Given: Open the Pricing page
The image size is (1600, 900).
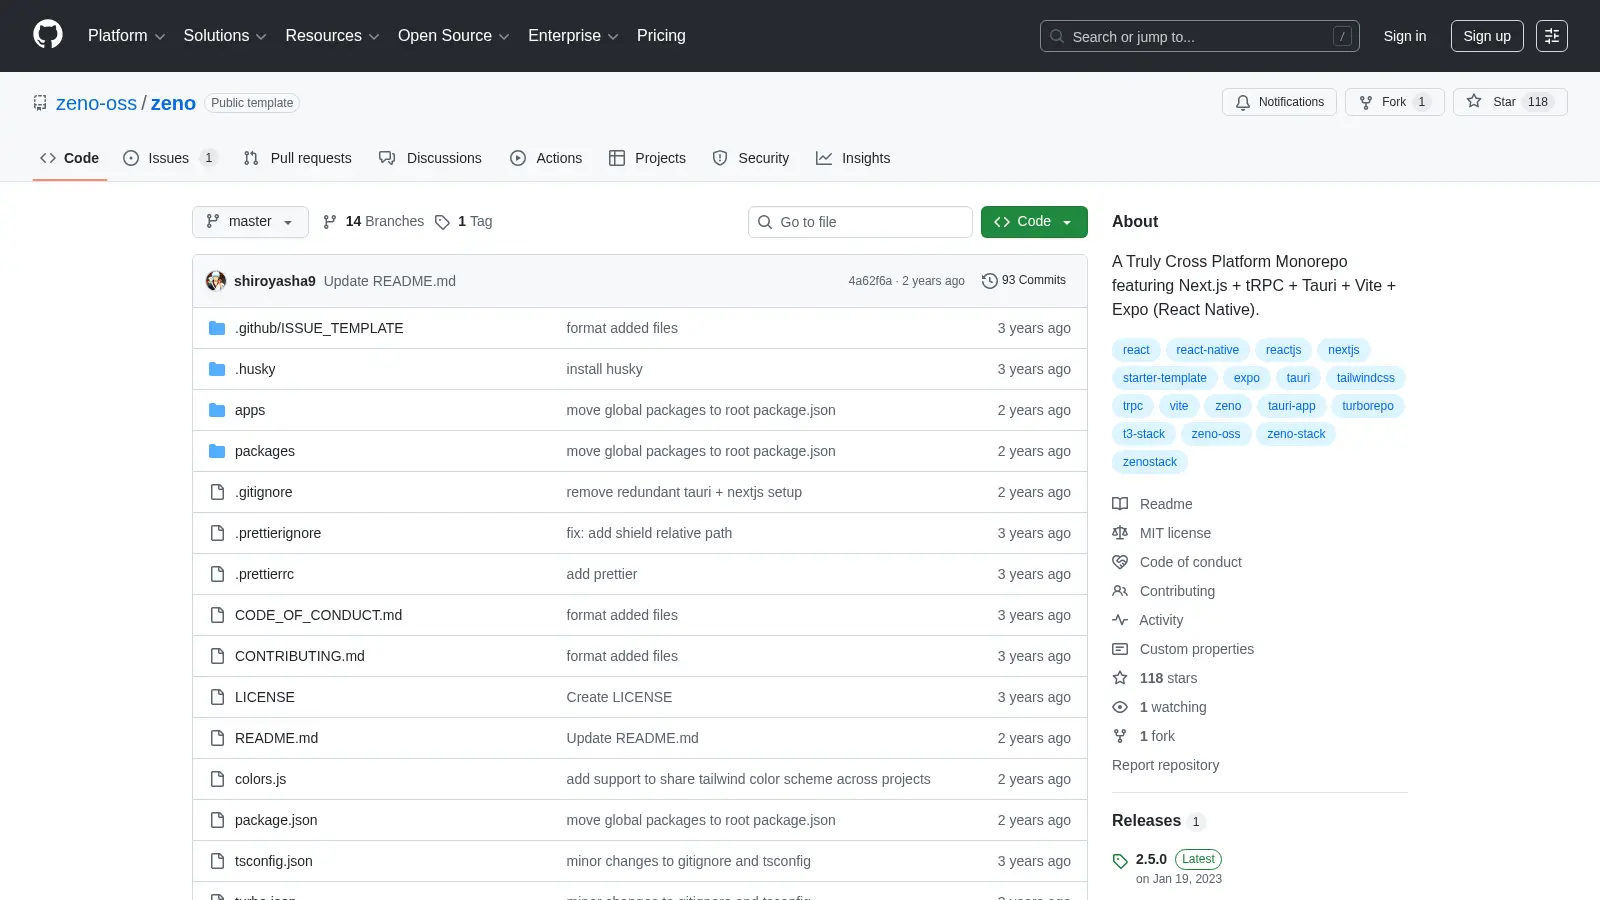Looking at the screenshot, I should tap(661, 36).
